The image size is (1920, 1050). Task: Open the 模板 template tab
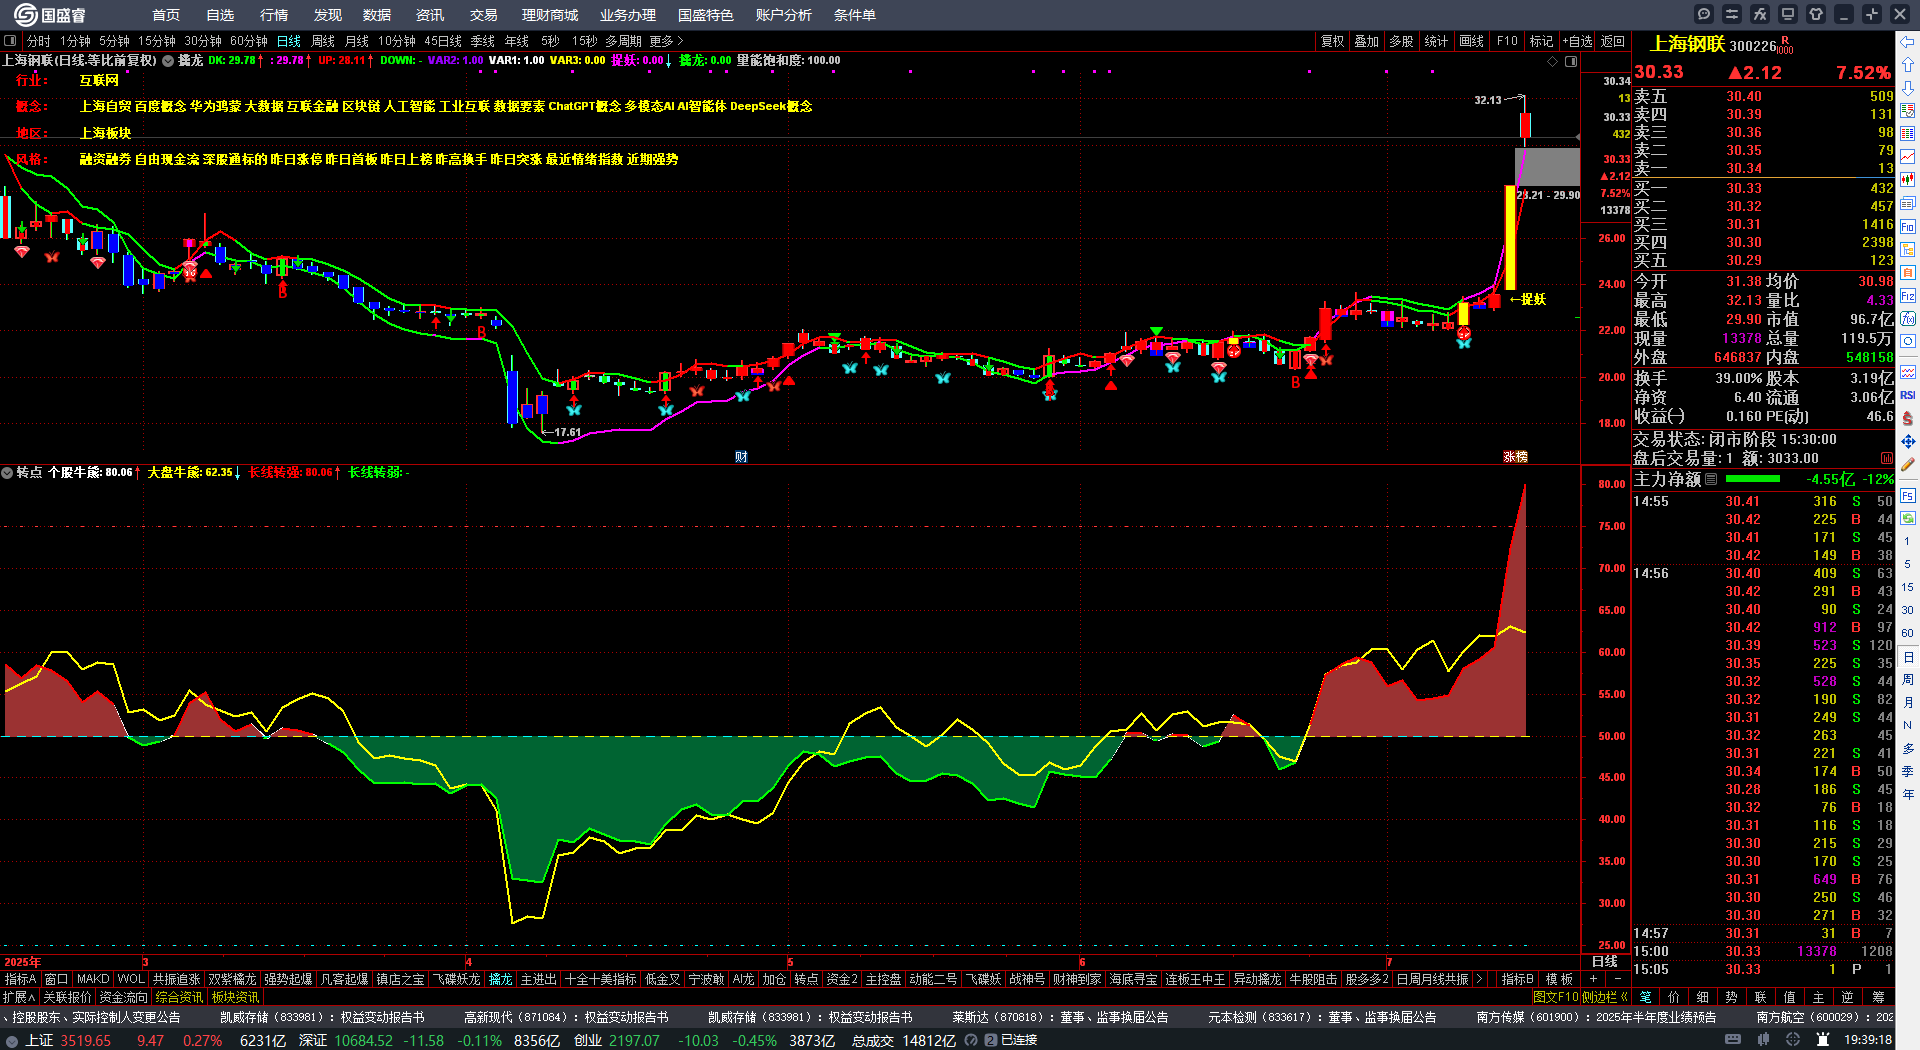pyautogui.click(x=1559, y=979)
